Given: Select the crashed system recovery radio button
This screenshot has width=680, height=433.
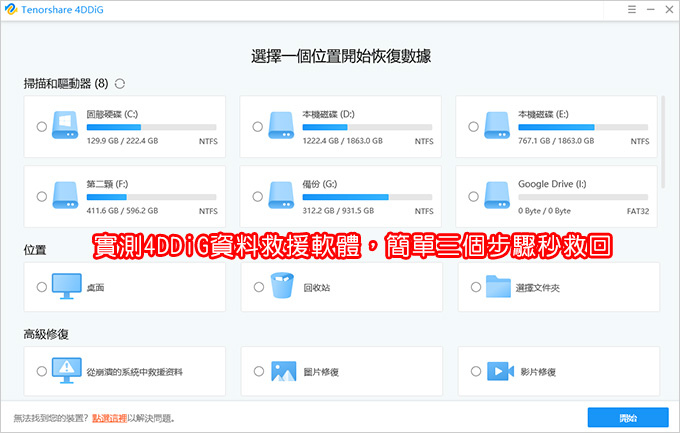Looking at the screenshot, I should (x=42, y=371).
